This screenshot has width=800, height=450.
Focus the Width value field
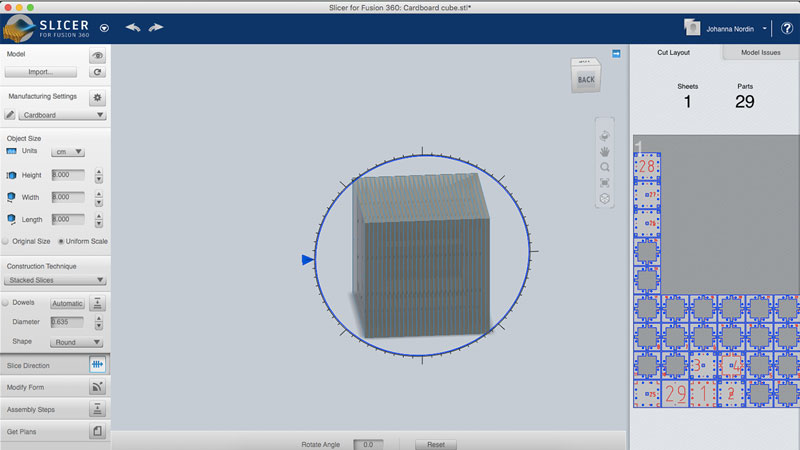pyautogui.click(x=68, y=197)
